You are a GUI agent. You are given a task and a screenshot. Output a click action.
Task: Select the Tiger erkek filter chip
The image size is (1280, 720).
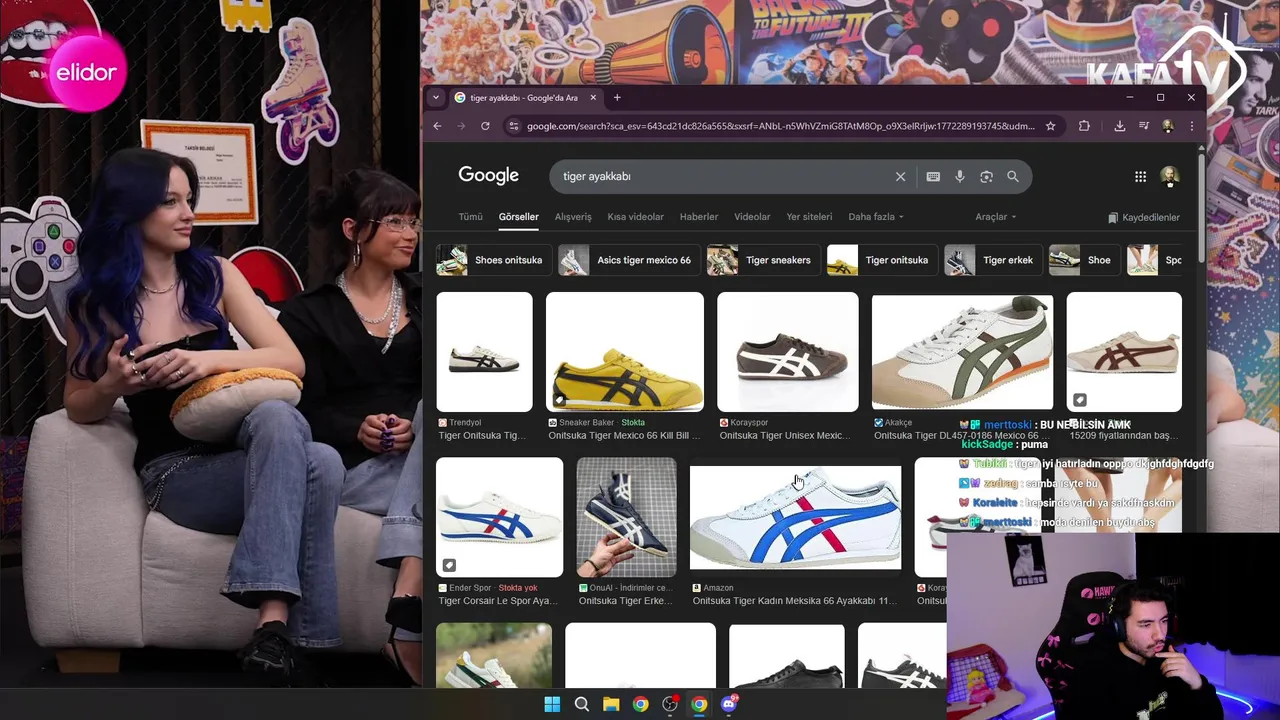tap(992, 260)
